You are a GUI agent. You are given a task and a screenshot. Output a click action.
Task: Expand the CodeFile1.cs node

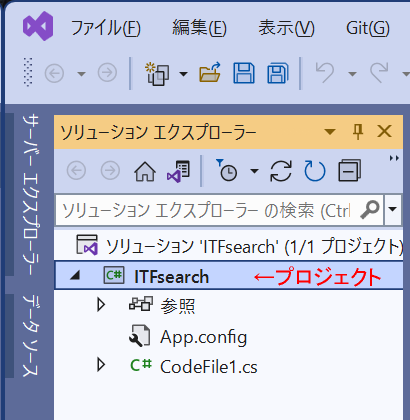click(x=101, y=365)
